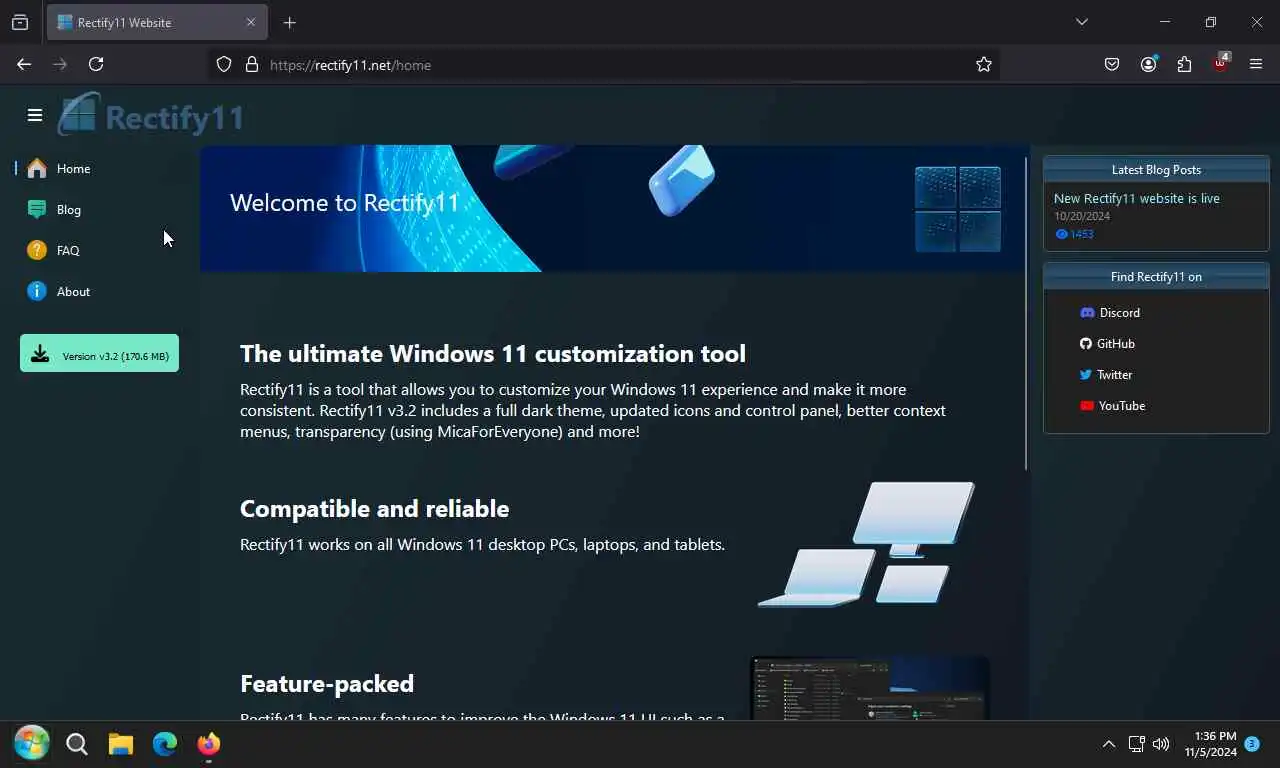Open the list all tabs dropdown
This screenshot has height=768, width=1280.
tap(1082, 22)
